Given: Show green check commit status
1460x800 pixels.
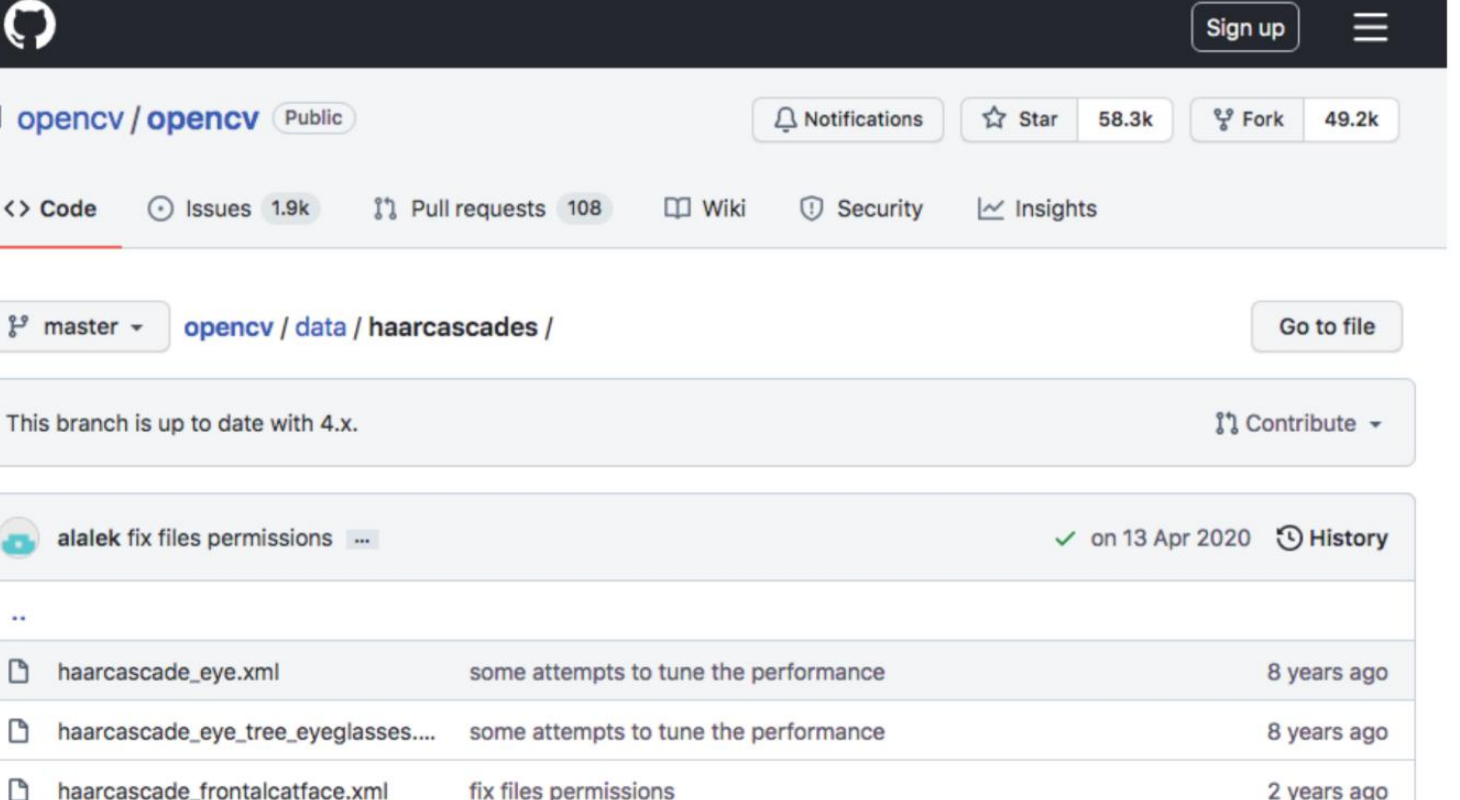Looking at the screenshot, I should pos(1066,539).
